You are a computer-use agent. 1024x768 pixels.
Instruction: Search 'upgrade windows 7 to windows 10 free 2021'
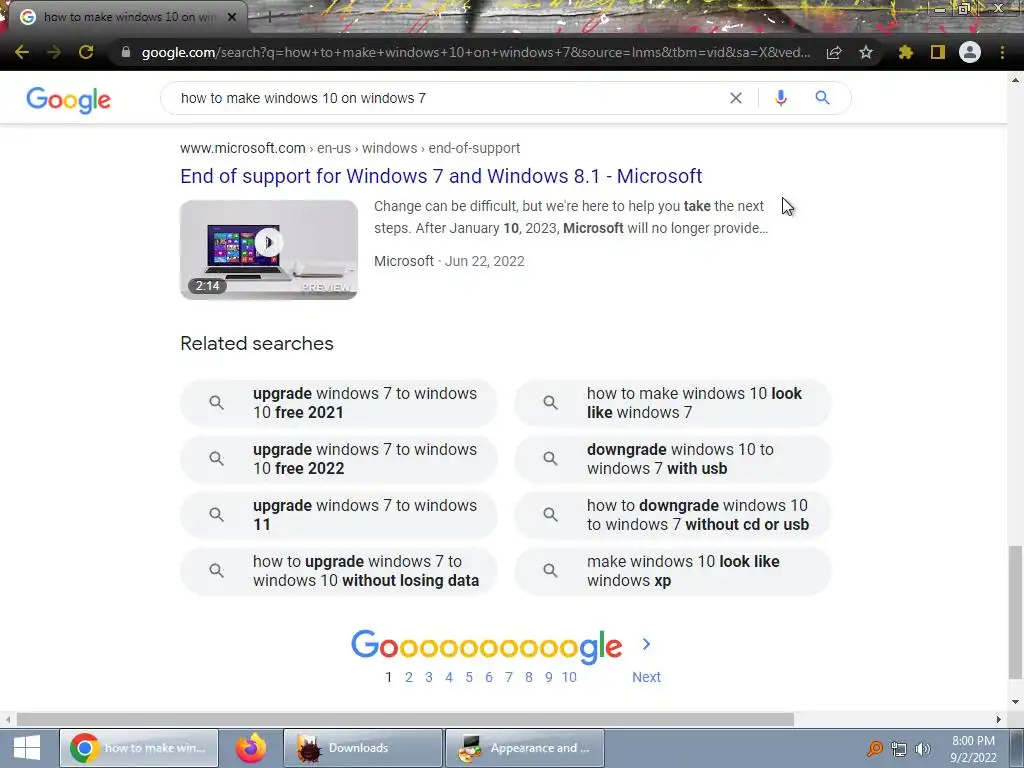click(339, 403)
